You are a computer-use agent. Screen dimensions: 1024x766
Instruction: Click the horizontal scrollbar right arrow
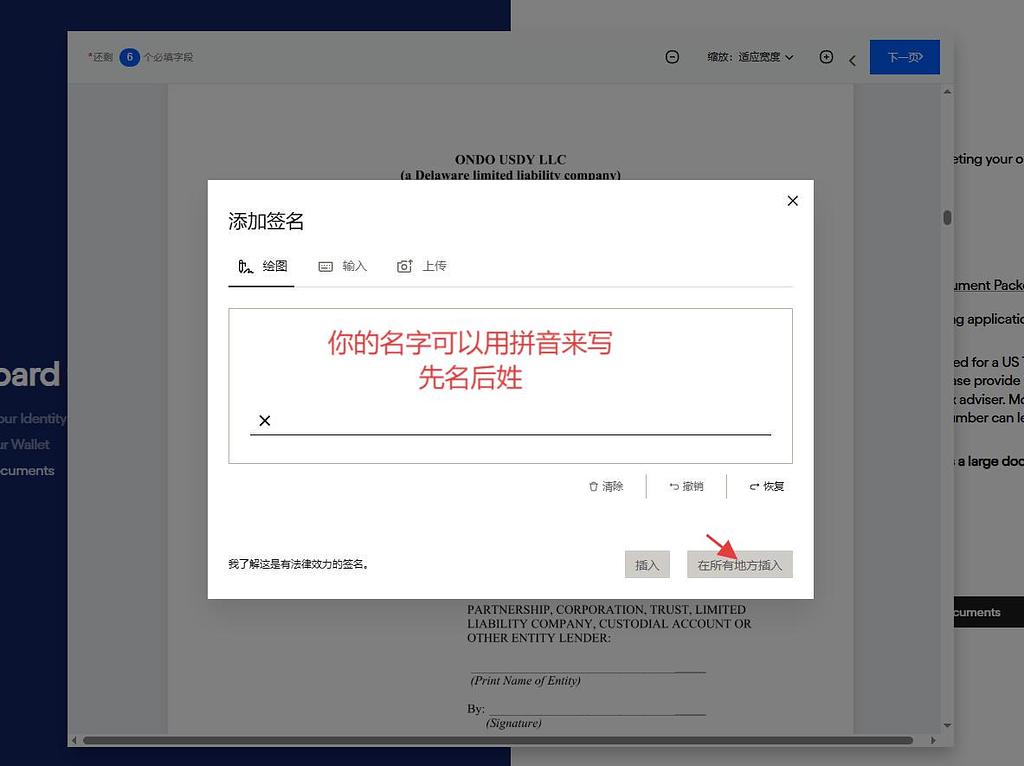tap(932, 740)
